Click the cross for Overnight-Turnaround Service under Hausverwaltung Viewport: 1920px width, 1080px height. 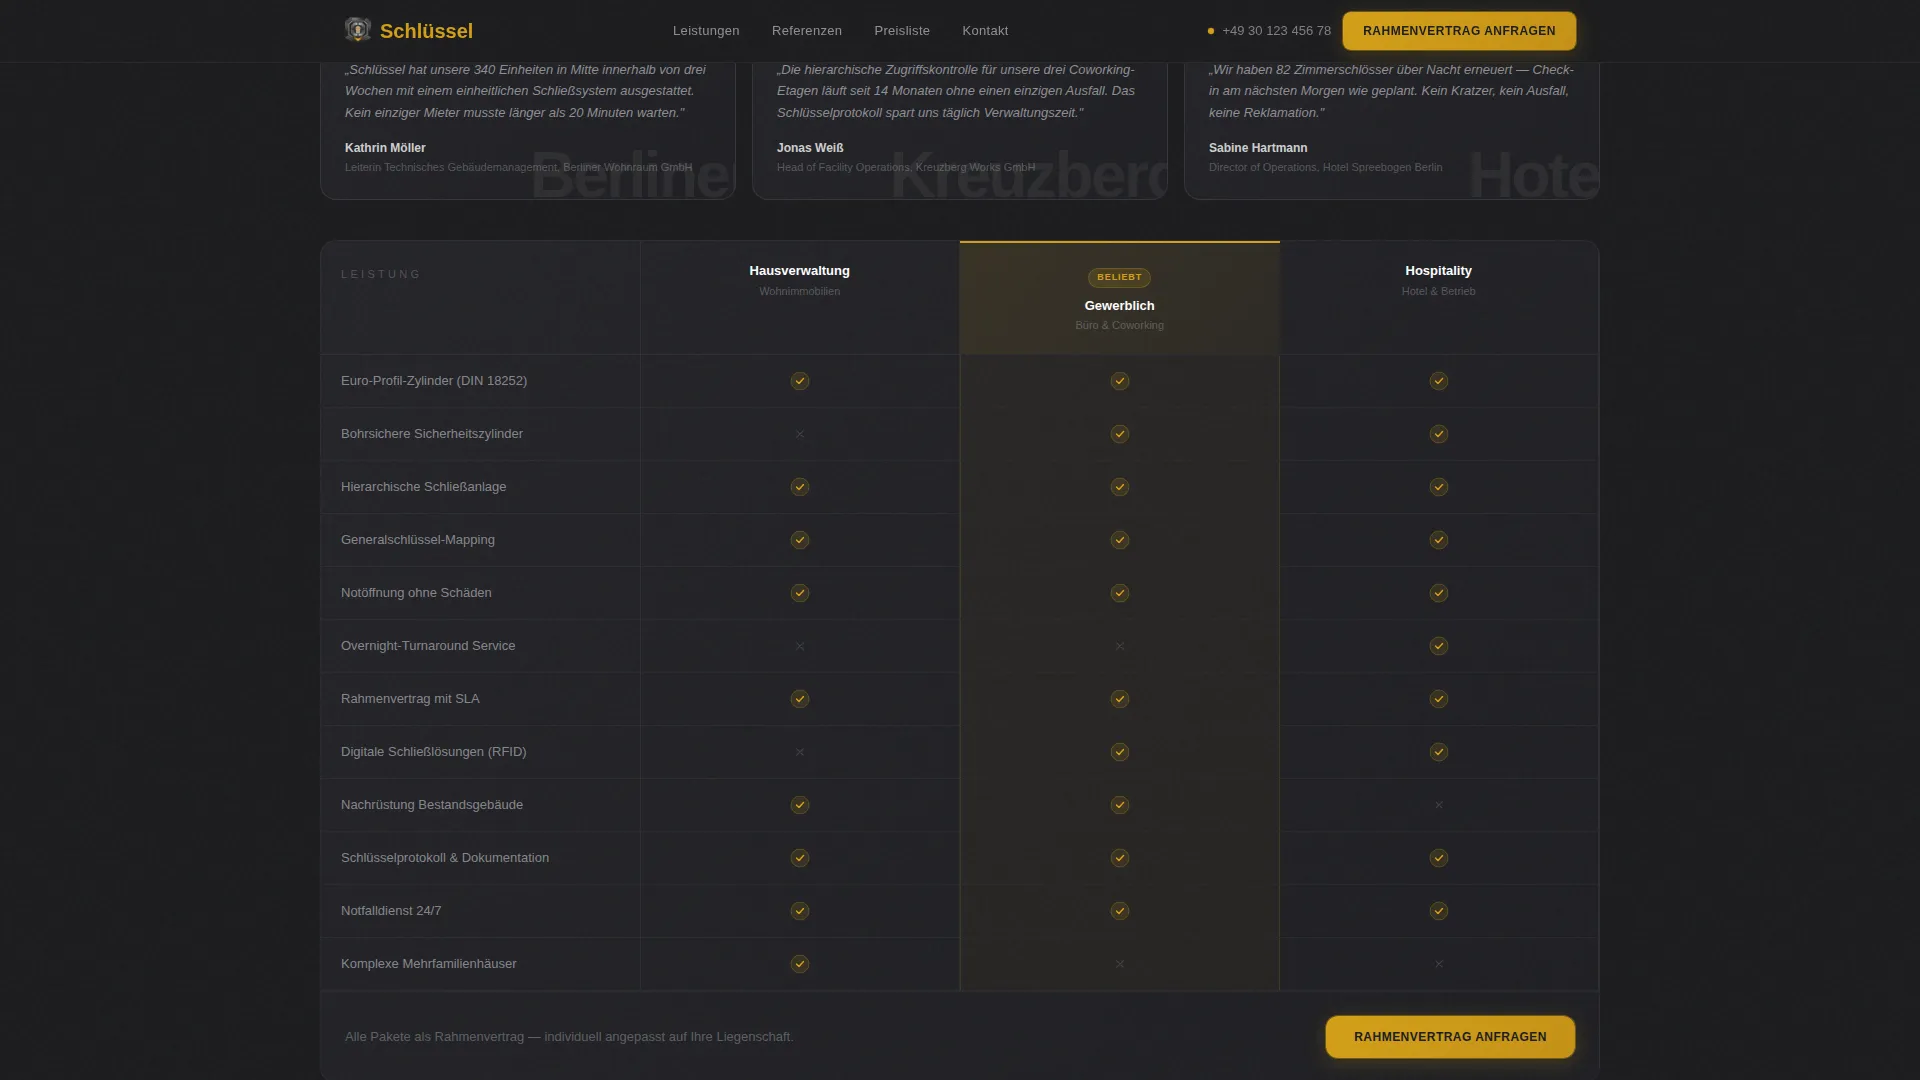tap(800, 646)
